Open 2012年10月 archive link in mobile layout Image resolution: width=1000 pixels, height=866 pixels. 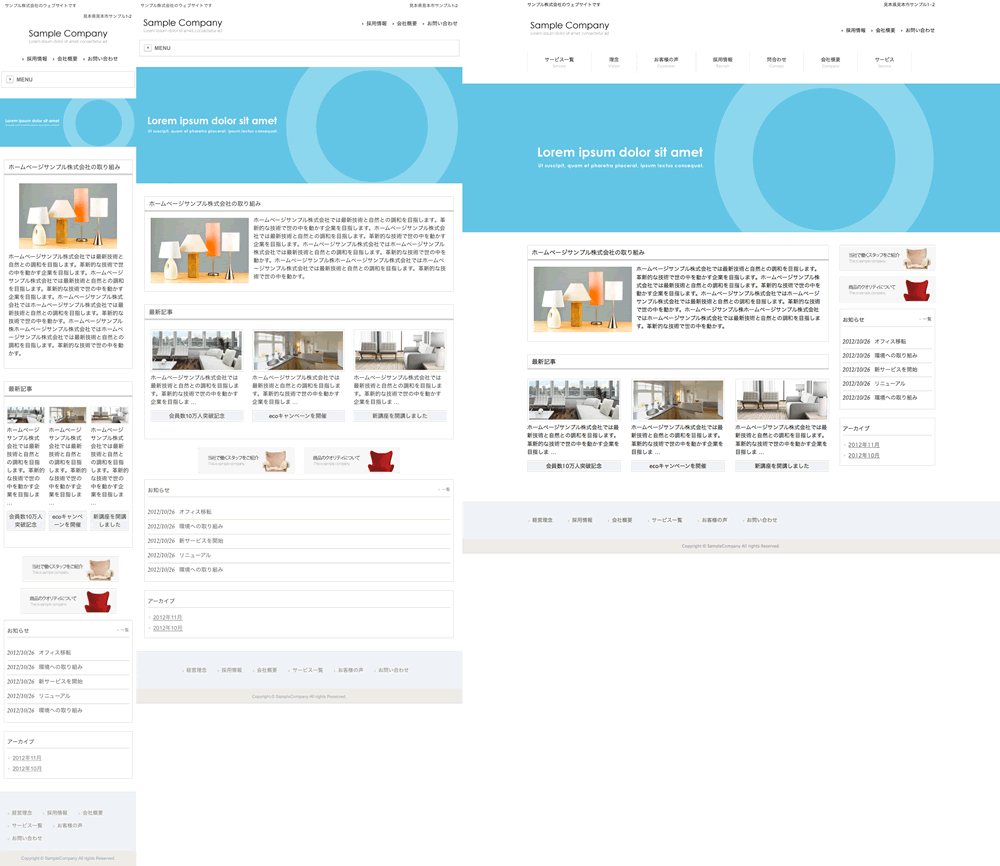tap(27, 768)
